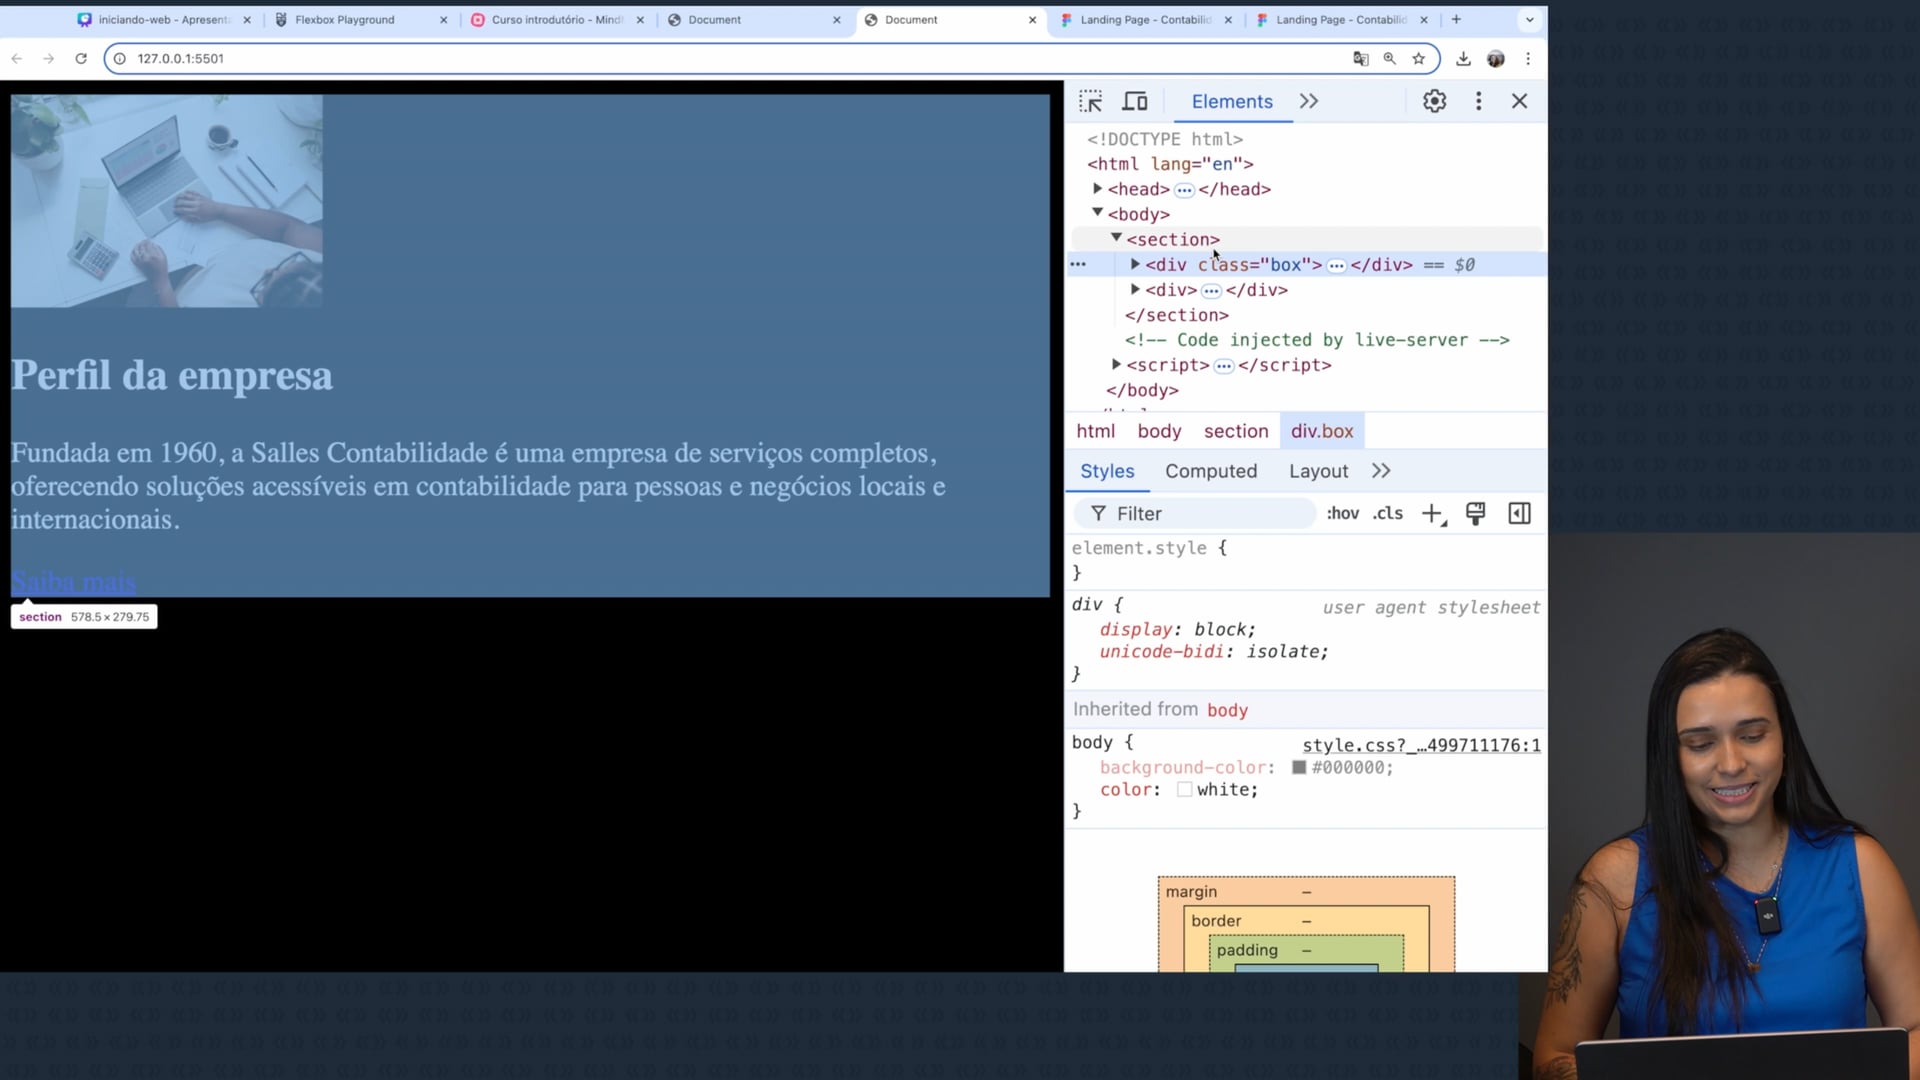Activate the inspect element picker tool

(x=1090, y=101)
